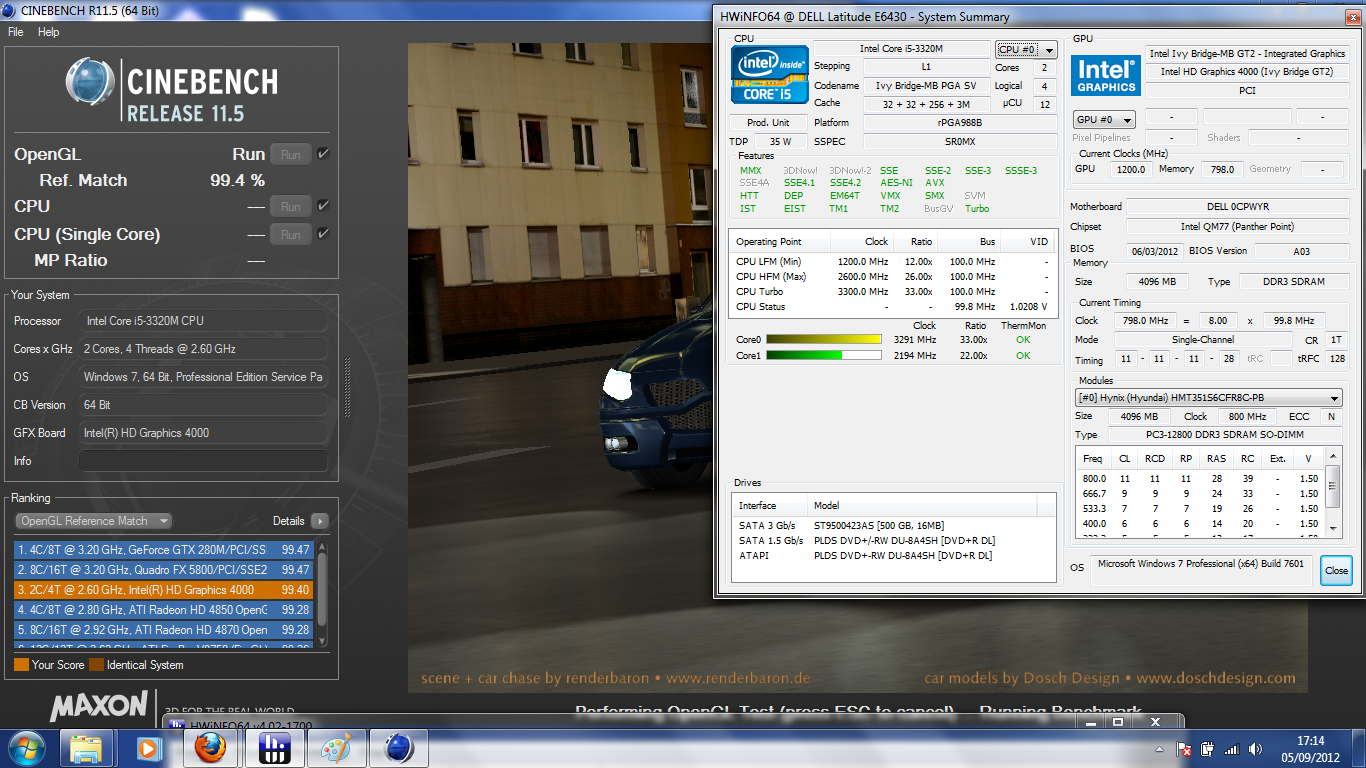This screenshot has height=768, width=1366.
Task: Open the Windows Start menu orb
Action: 26,747
